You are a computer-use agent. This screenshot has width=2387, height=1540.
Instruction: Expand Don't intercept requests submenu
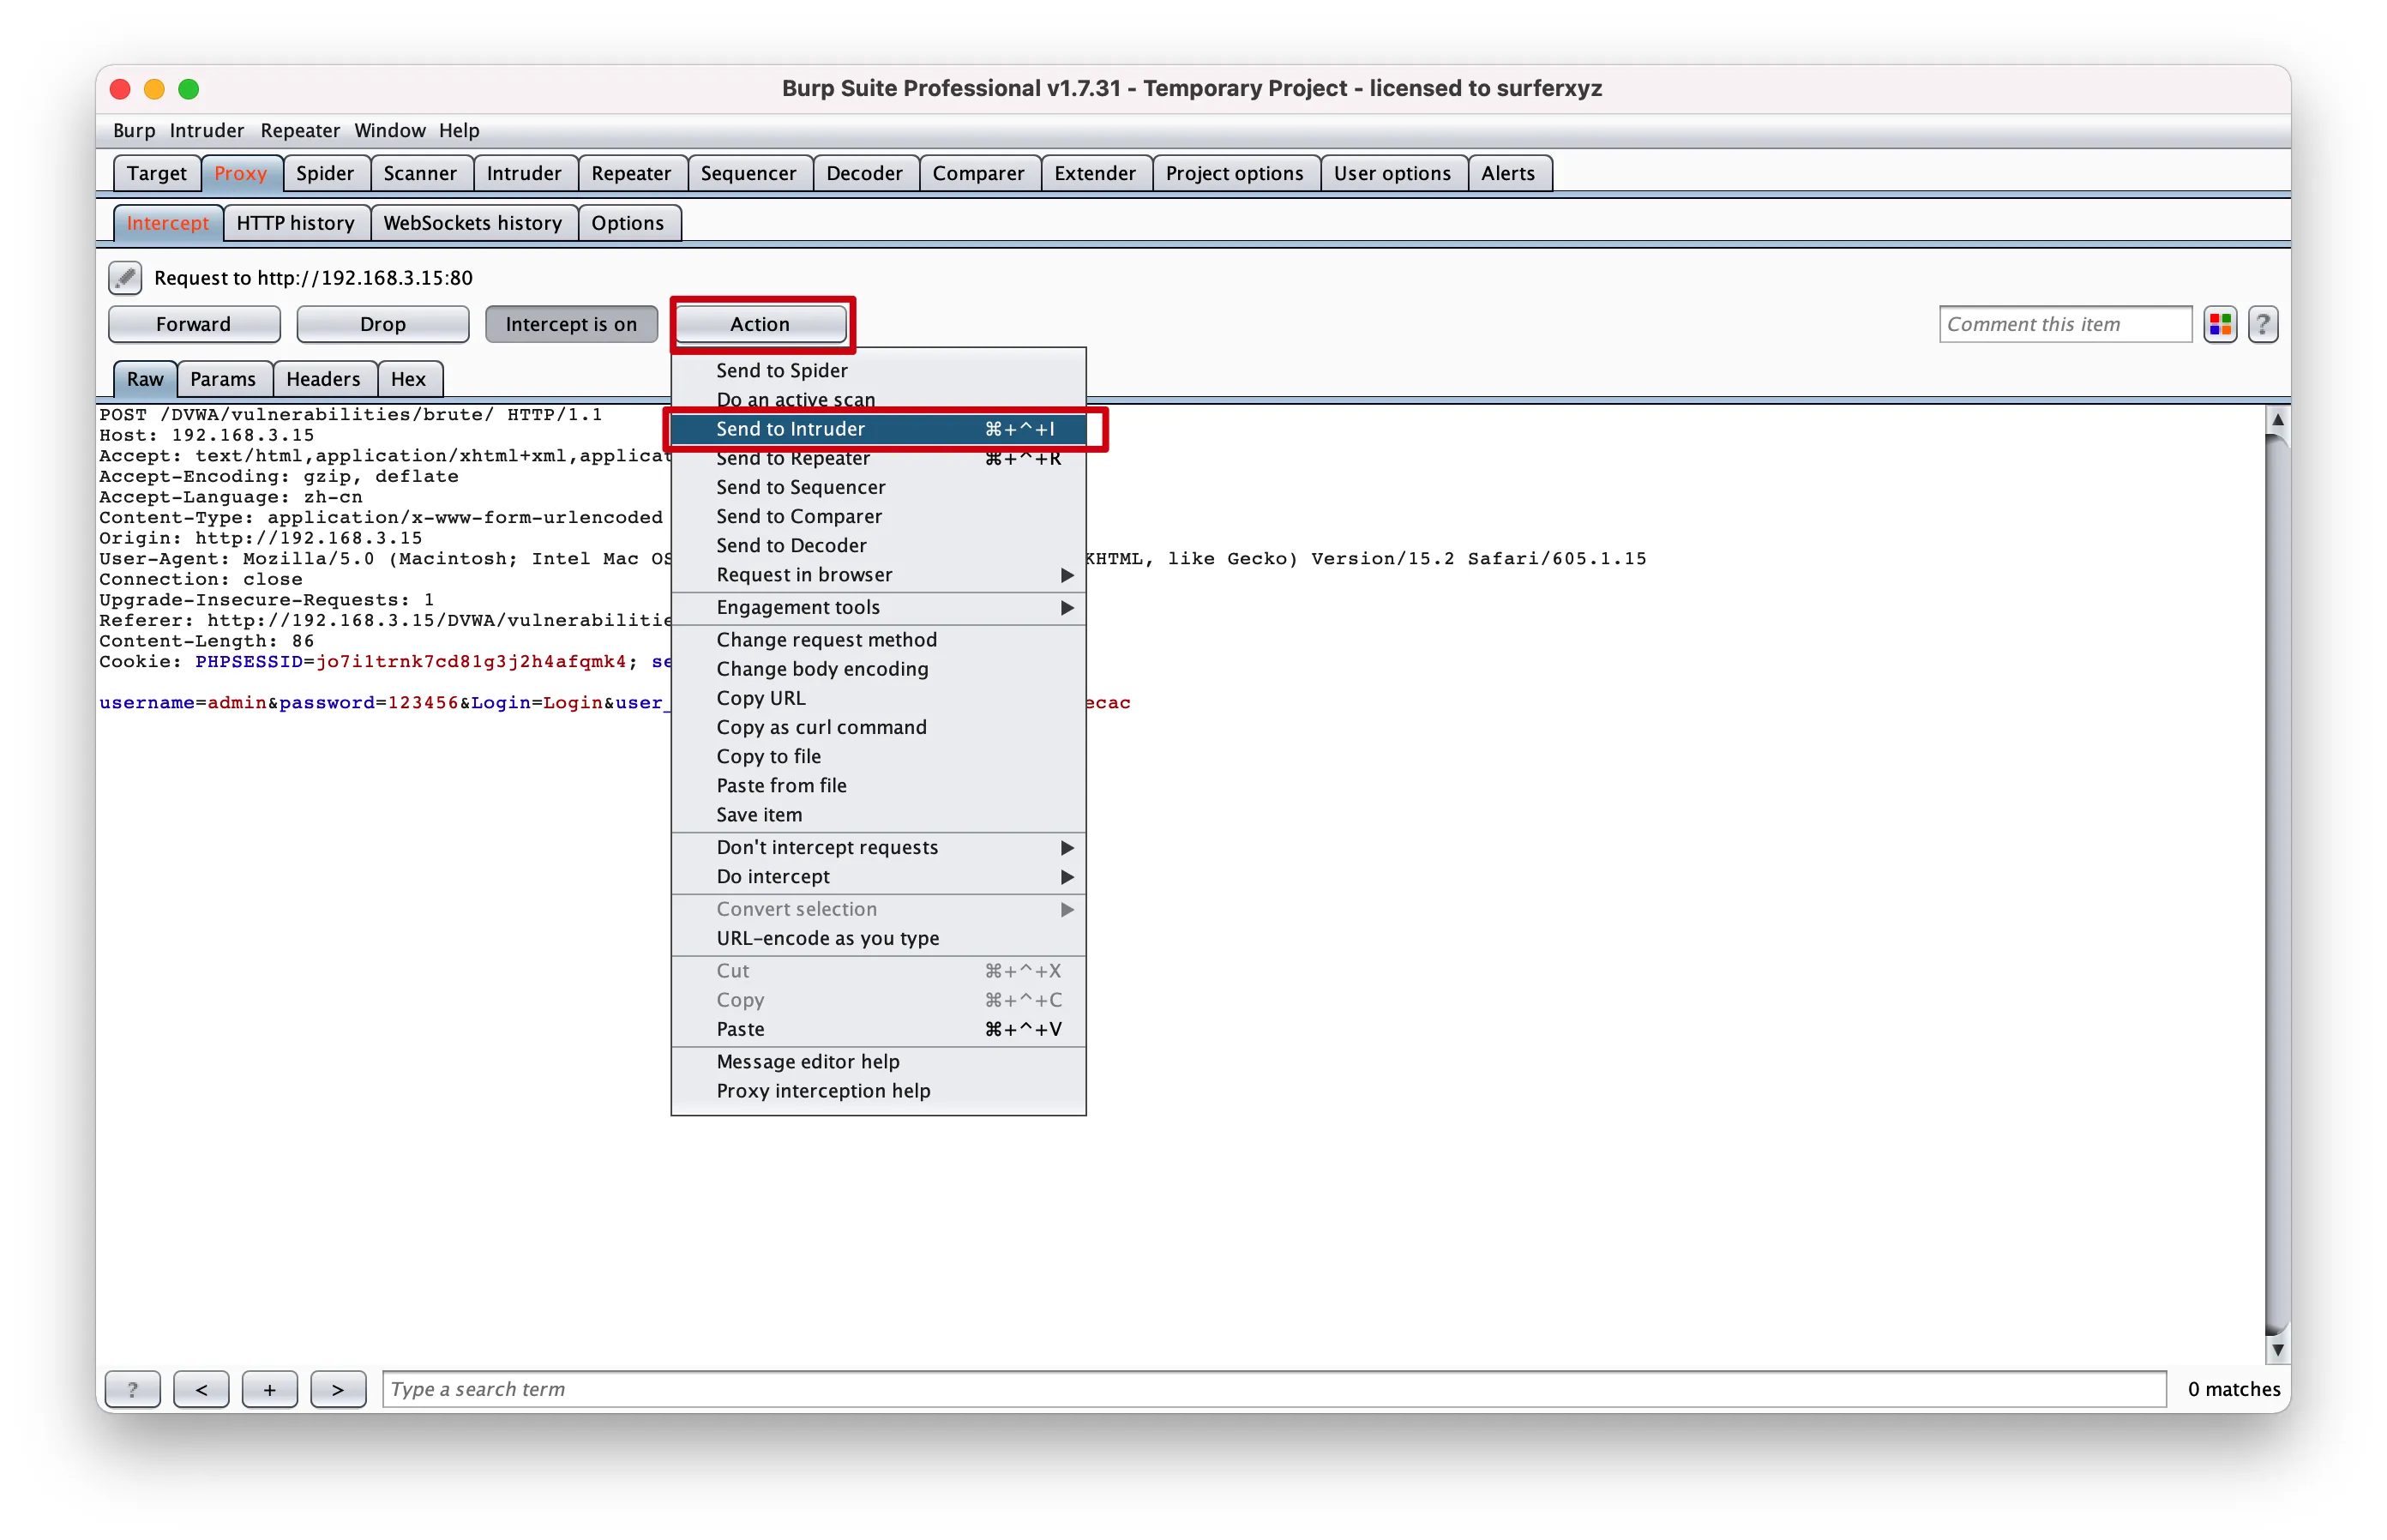878,847
